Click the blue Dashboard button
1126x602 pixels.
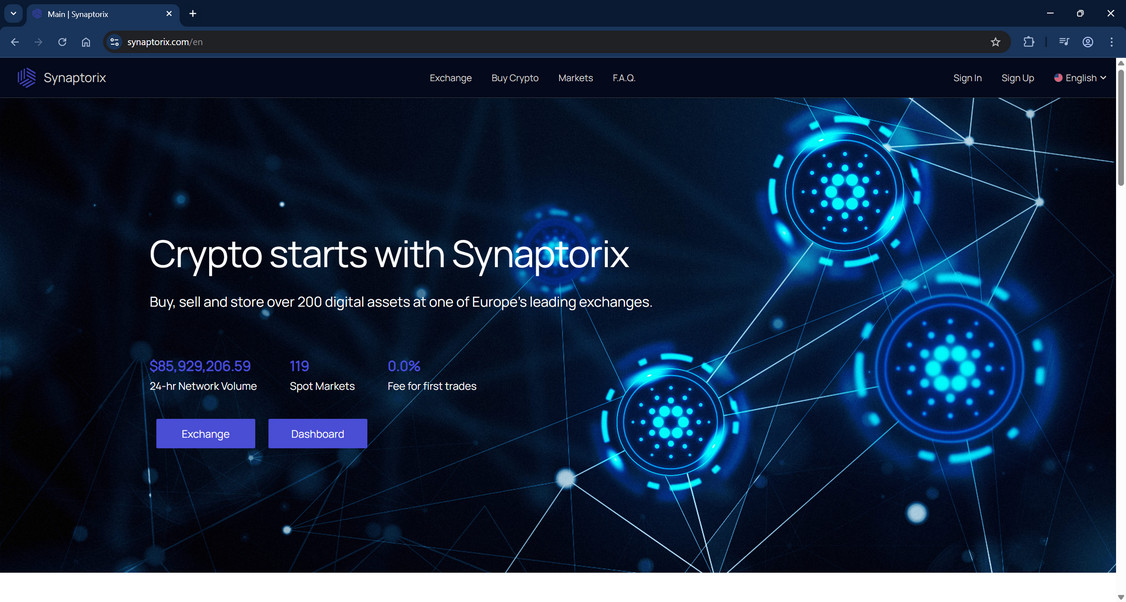[317, 434]
